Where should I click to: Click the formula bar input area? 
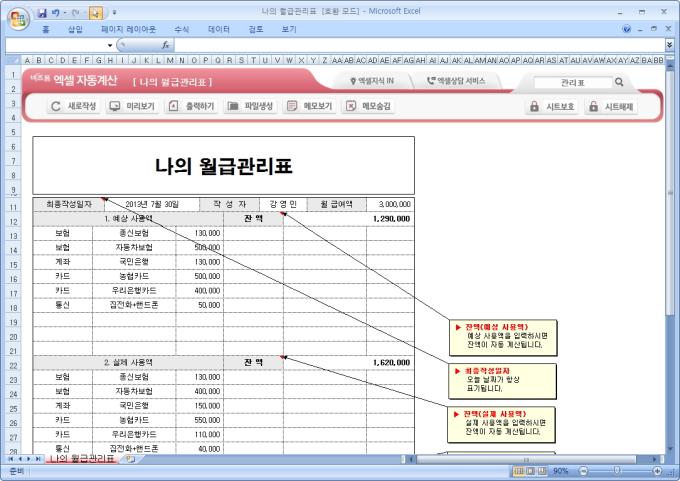(418, 45)
